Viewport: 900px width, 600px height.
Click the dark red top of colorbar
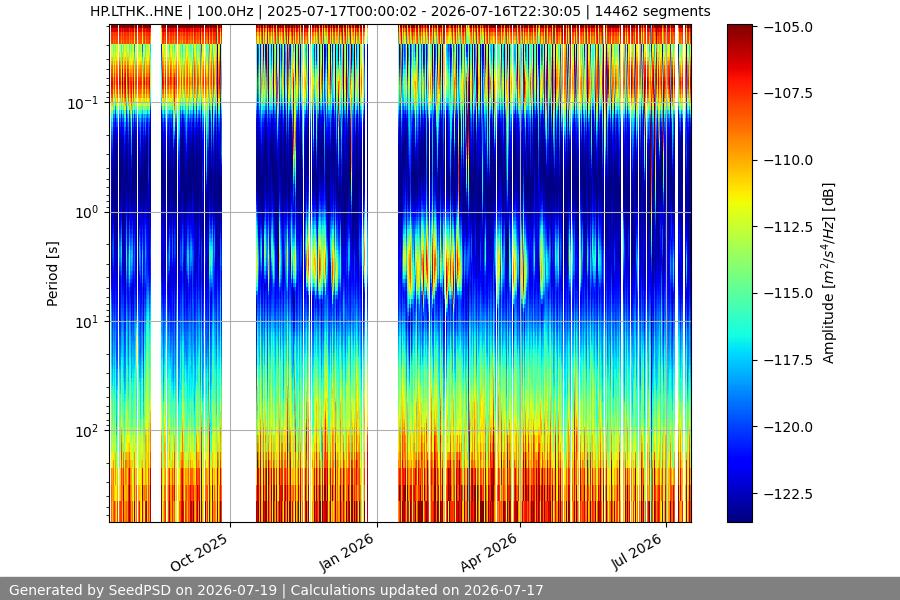pos(739,30)
